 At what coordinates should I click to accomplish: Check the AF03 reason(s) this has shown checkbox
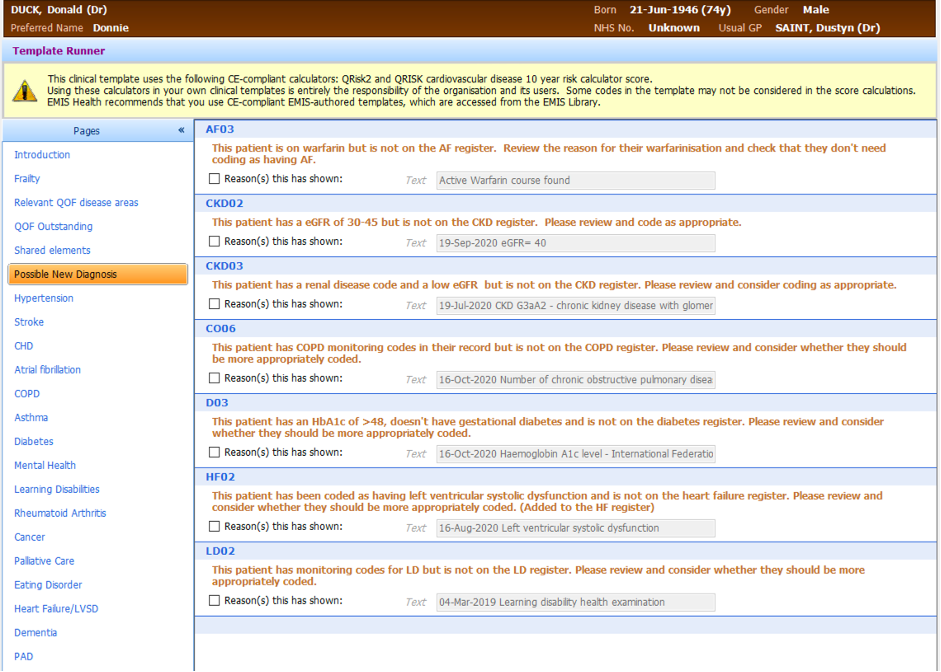[x=214, y=178]
